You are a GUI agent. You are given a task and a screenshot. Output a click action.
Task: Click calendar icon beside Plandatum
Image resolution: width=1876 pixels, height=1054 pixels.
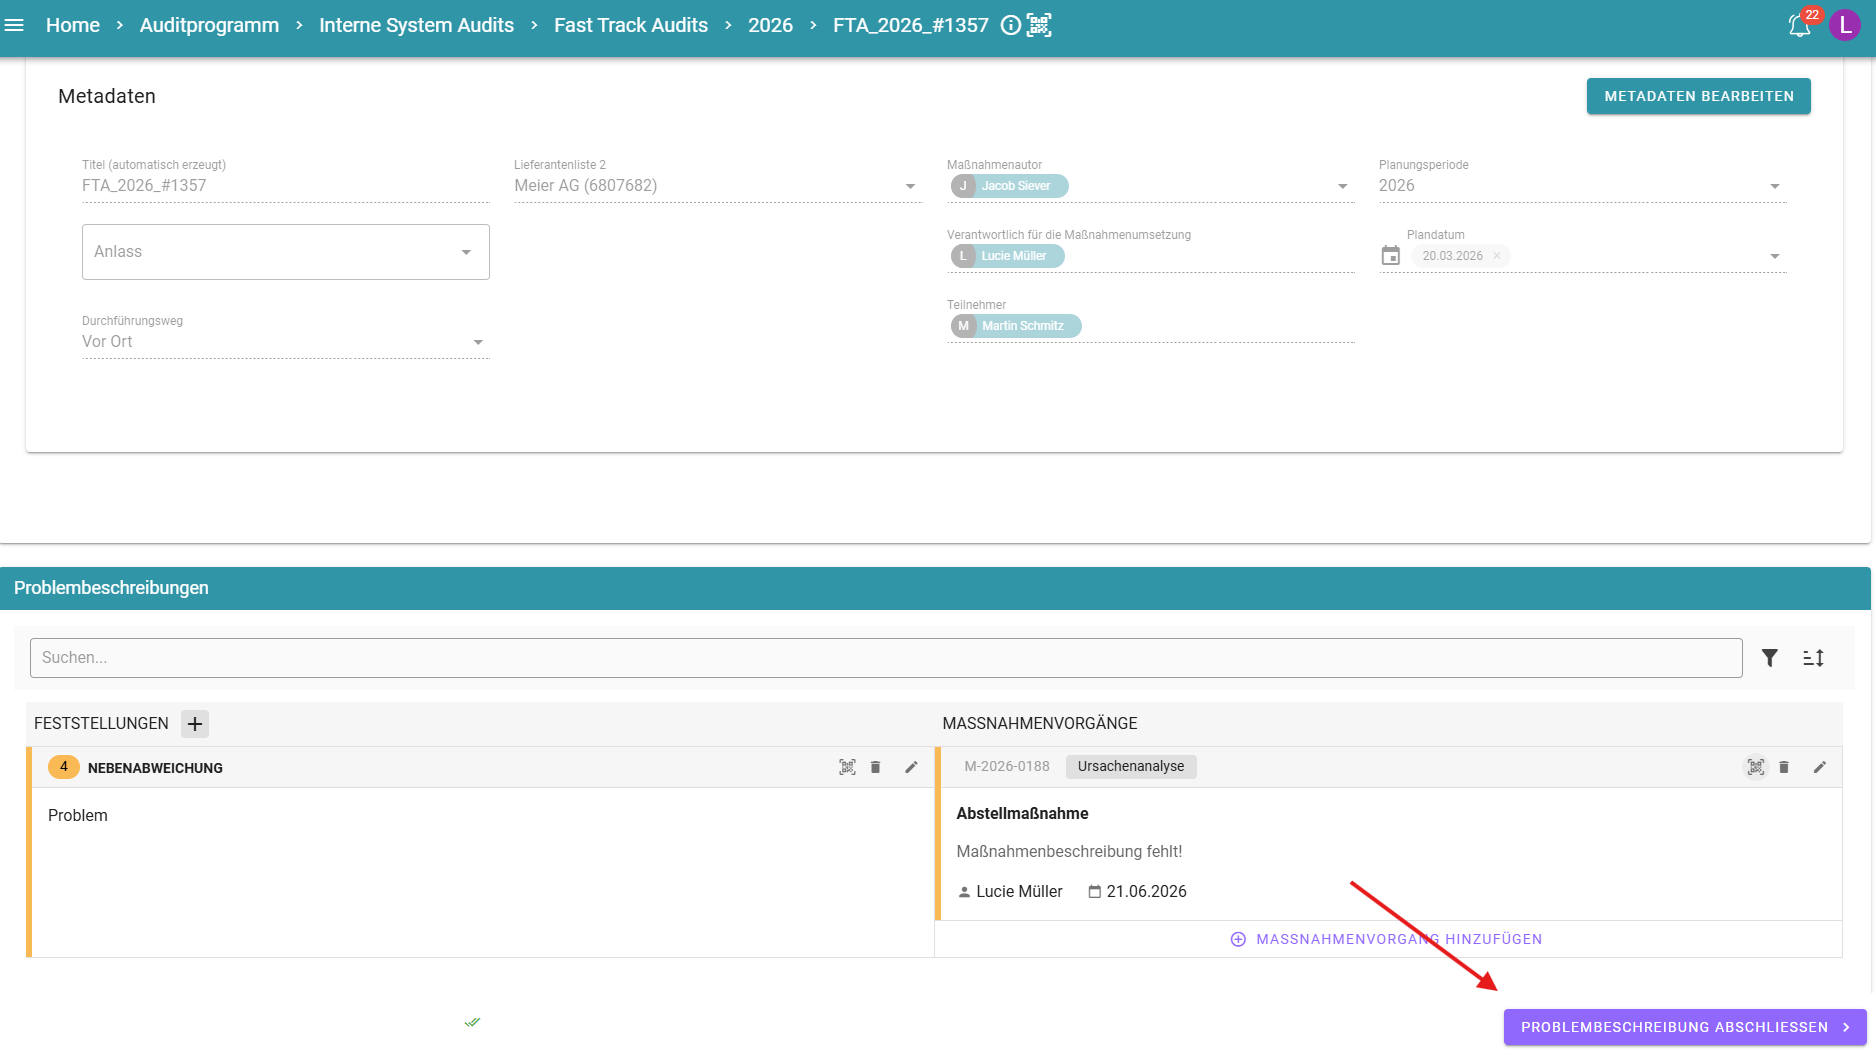point(1391,256)
